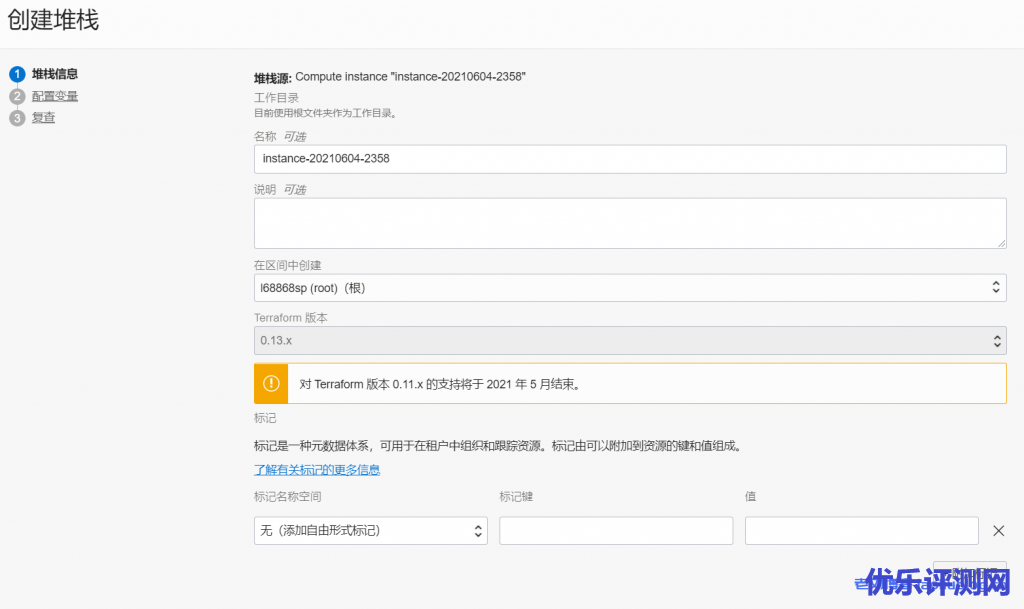Viewport: 1024px width, 609px height.
Task: Click the step 3 circle icon
Action: tap(16, 118)
